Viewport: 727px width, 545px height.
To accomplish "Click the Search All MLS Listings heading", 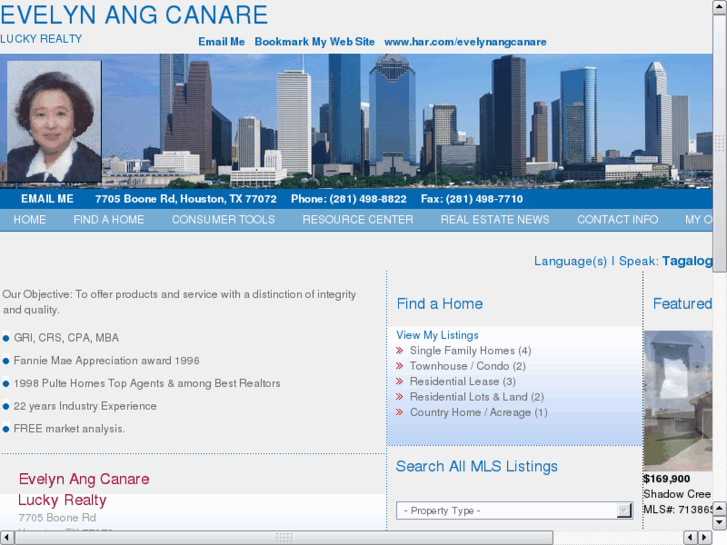I will point(477,466).
